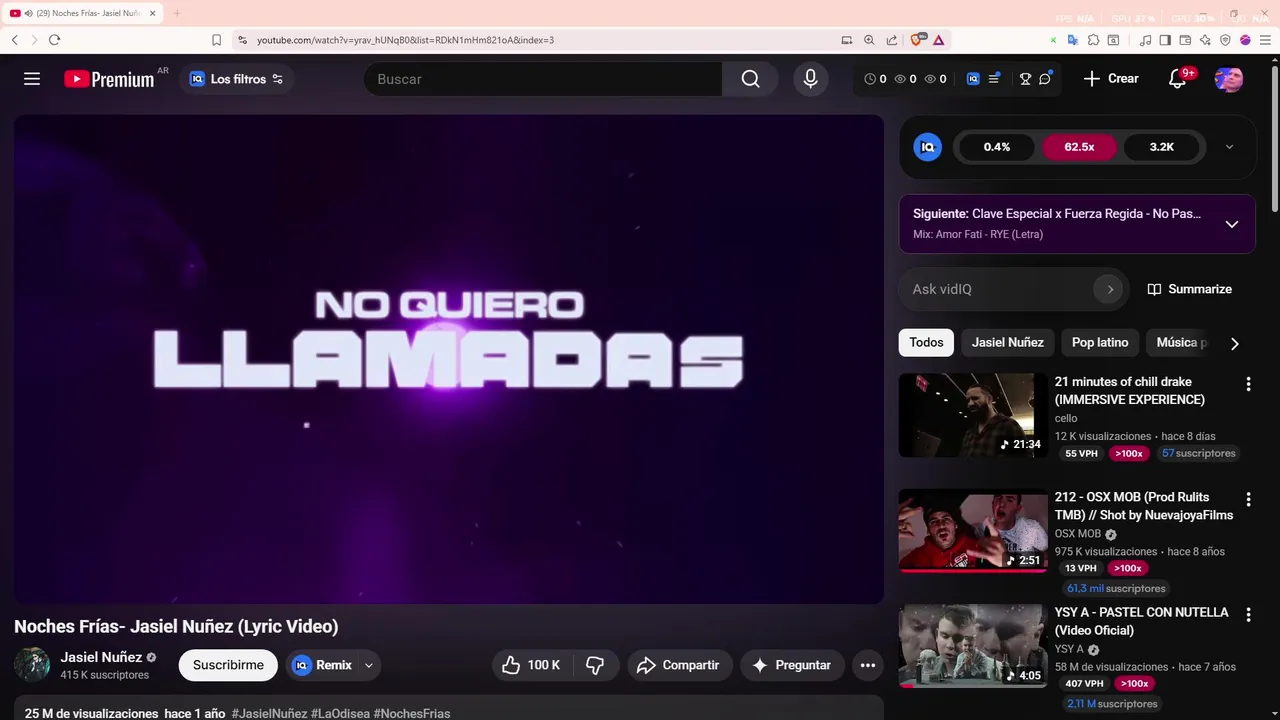
Task: Reload the page in browser toolbar
Action: 54,40
